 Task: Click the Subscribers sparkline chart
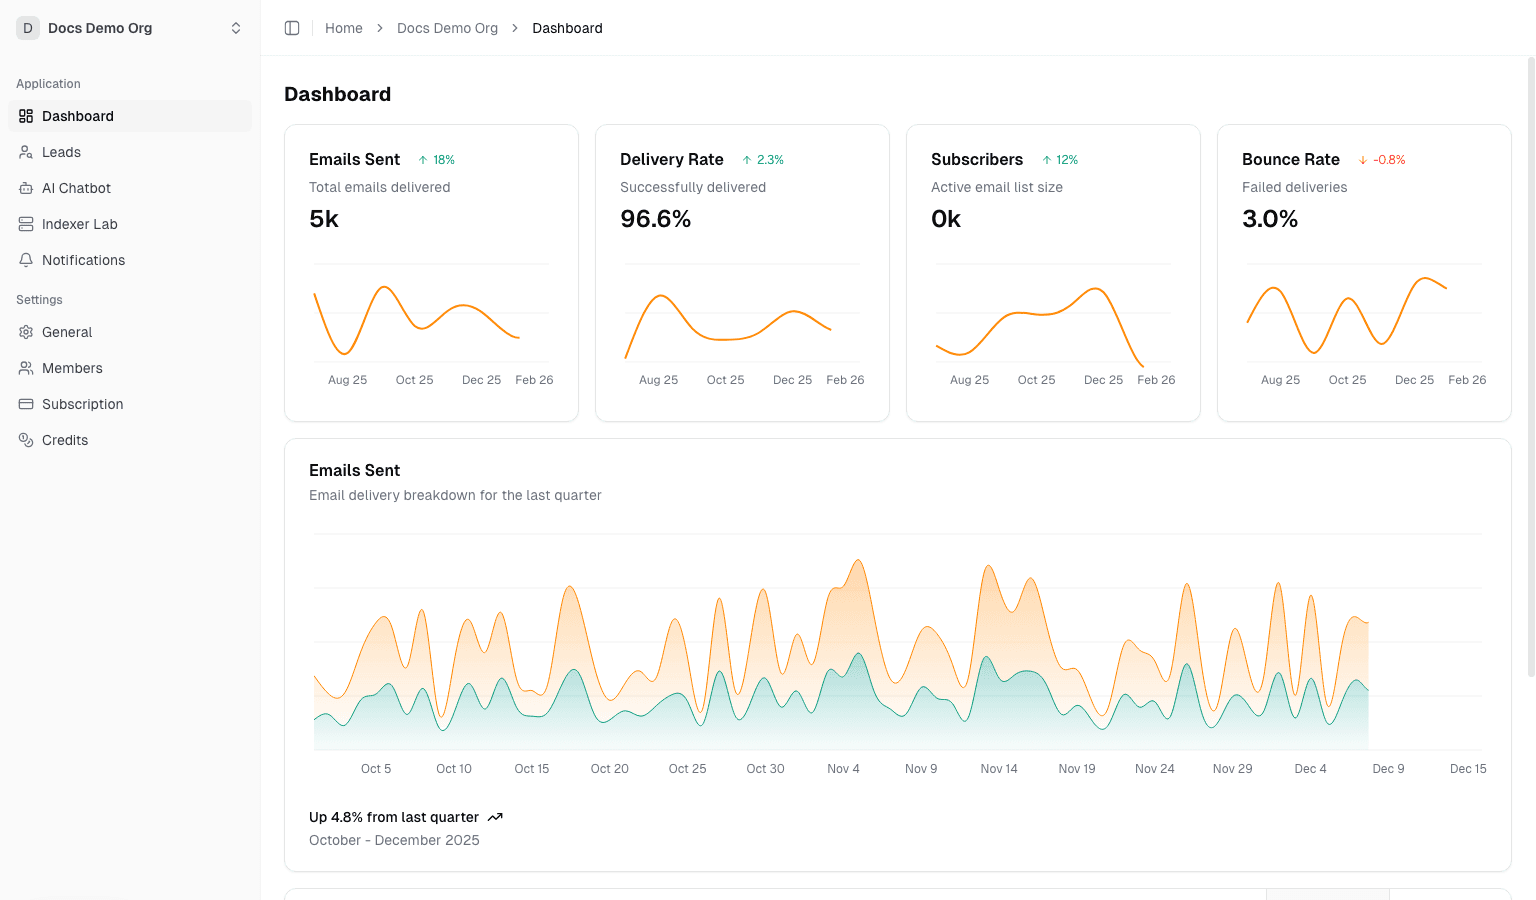pos(1052,320)
